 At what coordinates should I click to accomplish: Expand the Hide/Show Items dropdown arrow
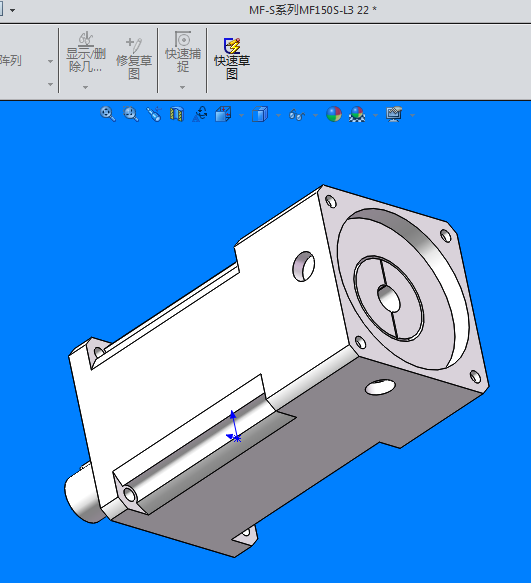coord(315,115)
